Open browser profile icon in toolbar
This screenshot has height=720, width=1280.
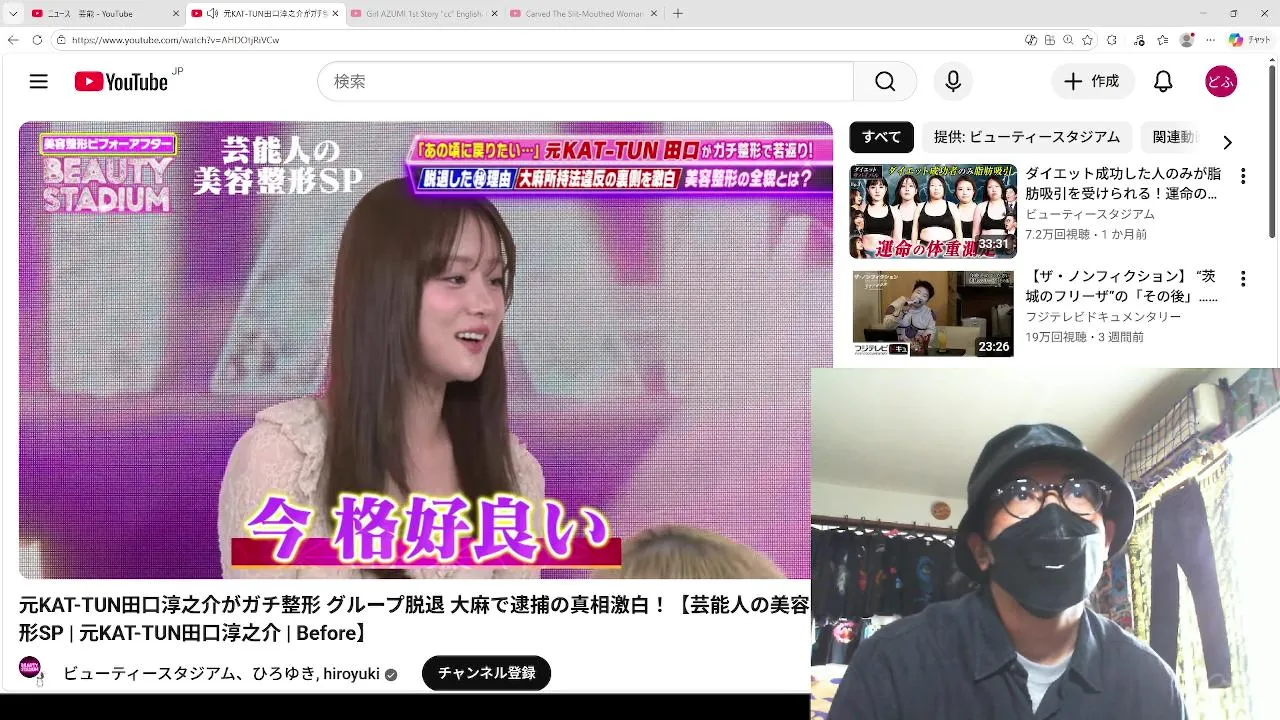[1187, 40]
